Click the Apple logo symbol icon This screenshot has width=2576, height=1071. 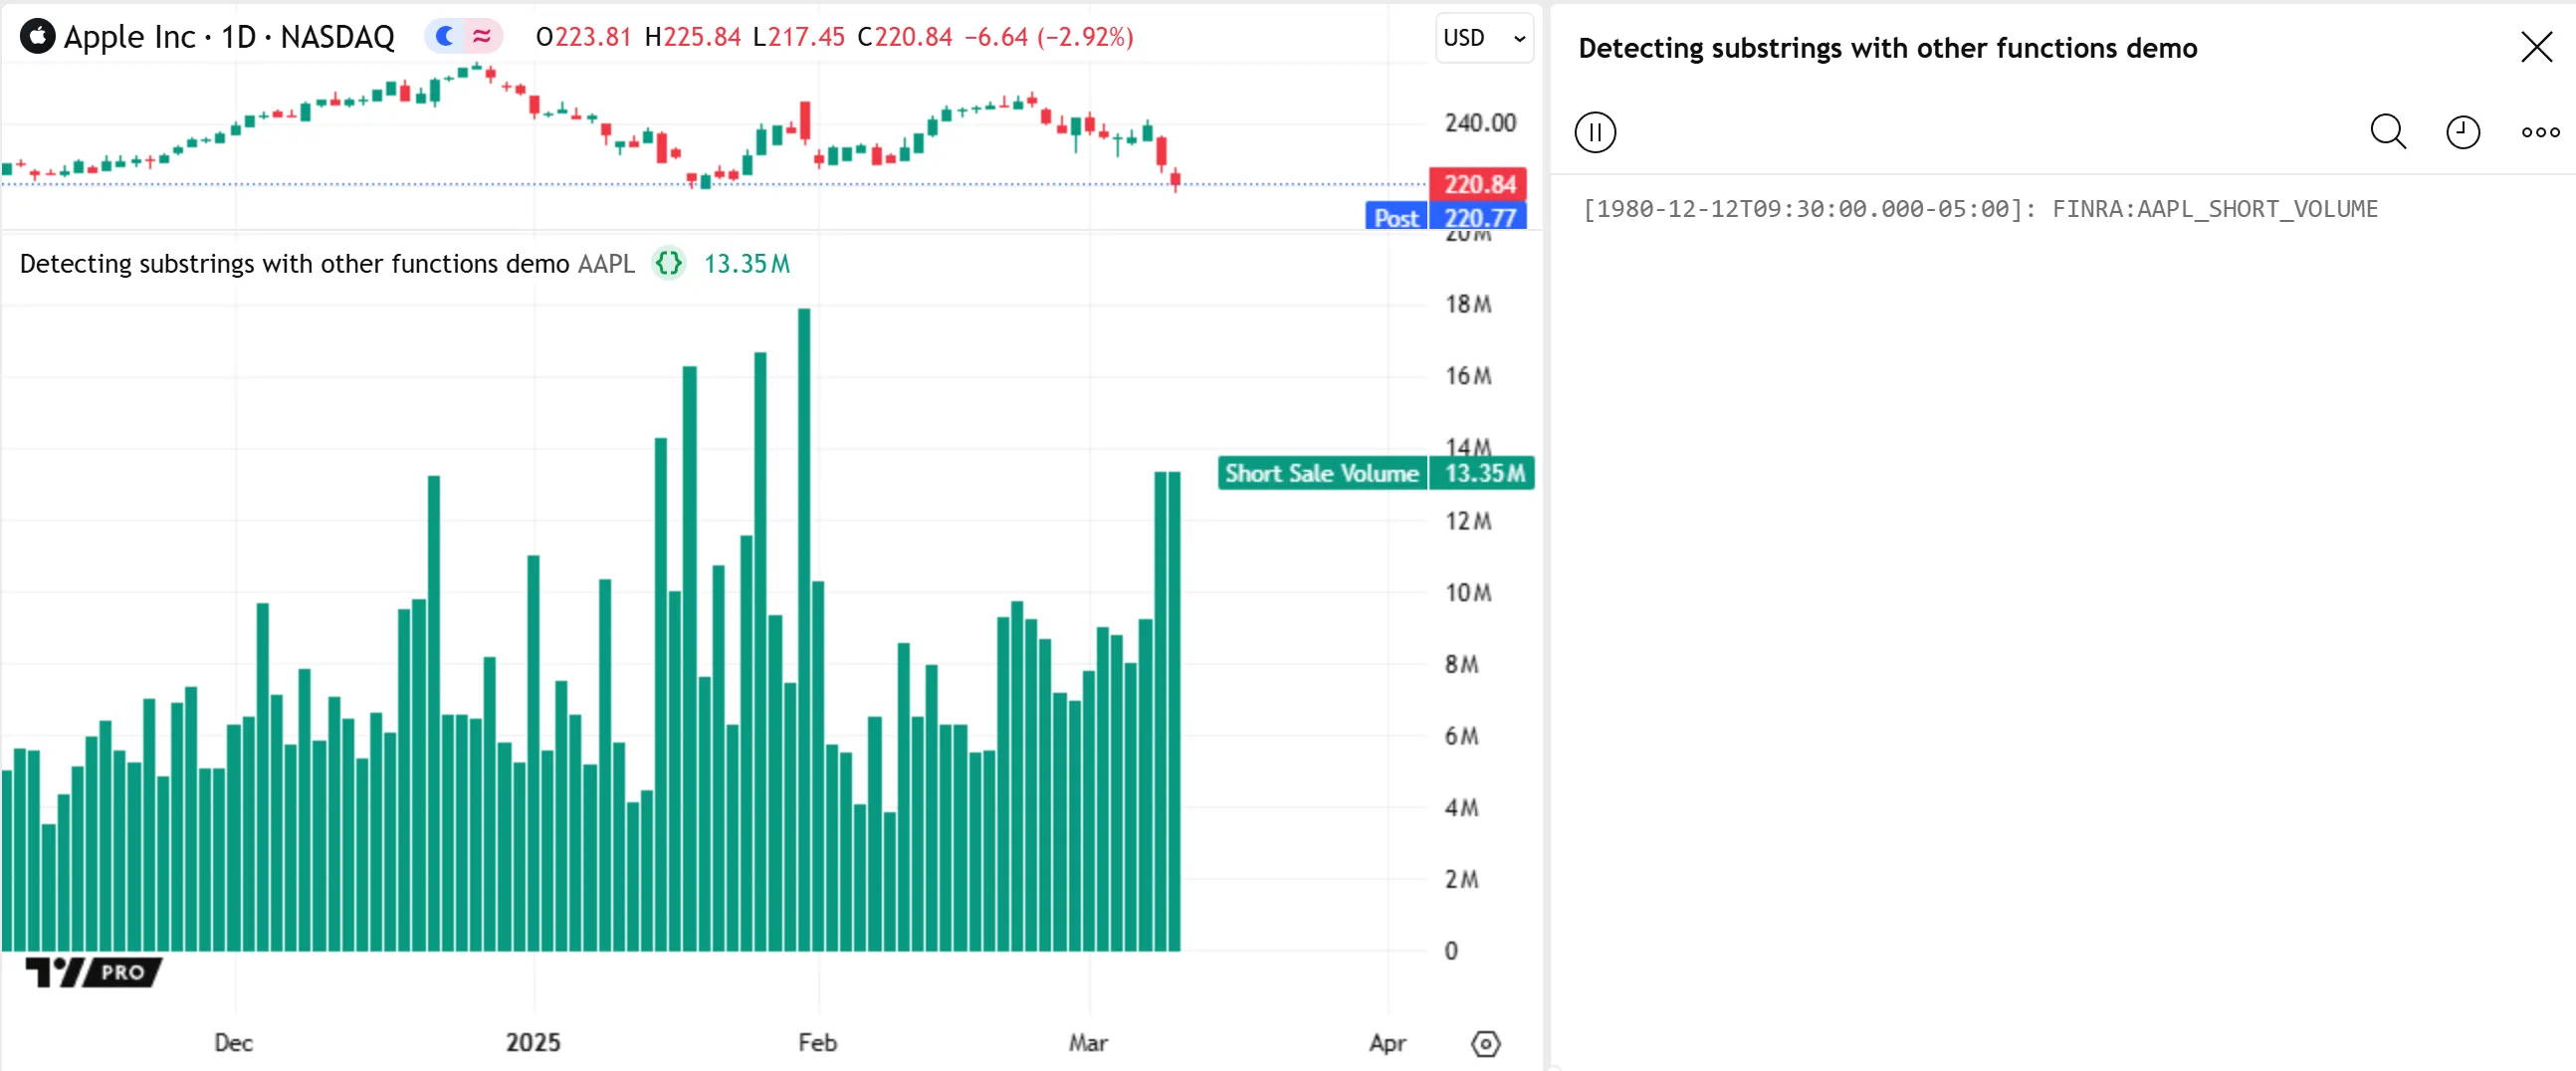pos(37,37)
